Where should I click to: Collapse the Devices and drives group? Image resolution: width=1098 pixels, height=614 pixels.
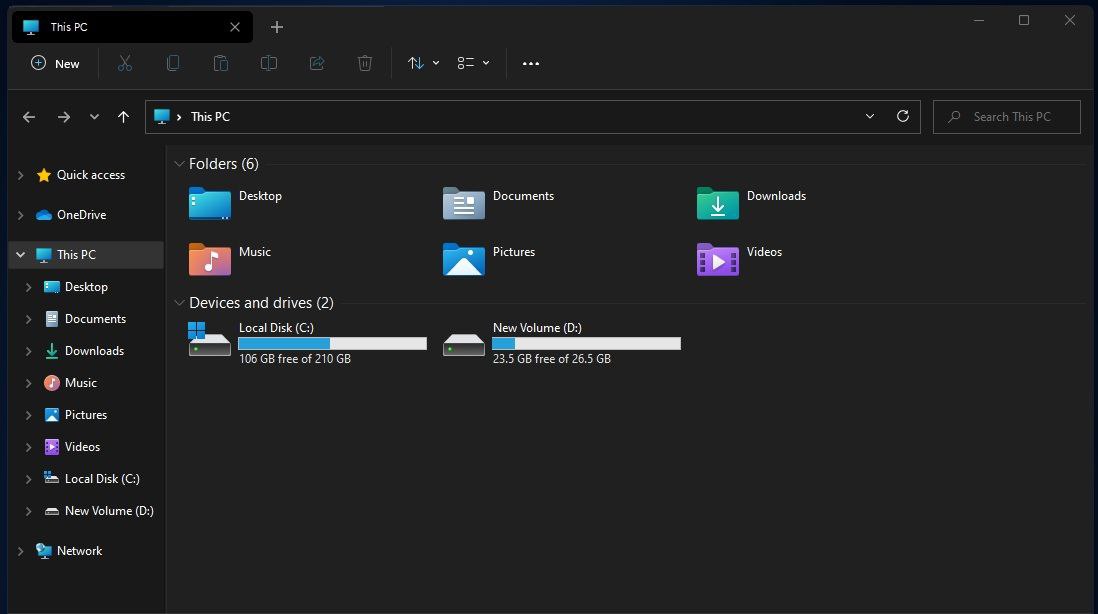pyautogui.click(x=179, y=303)
